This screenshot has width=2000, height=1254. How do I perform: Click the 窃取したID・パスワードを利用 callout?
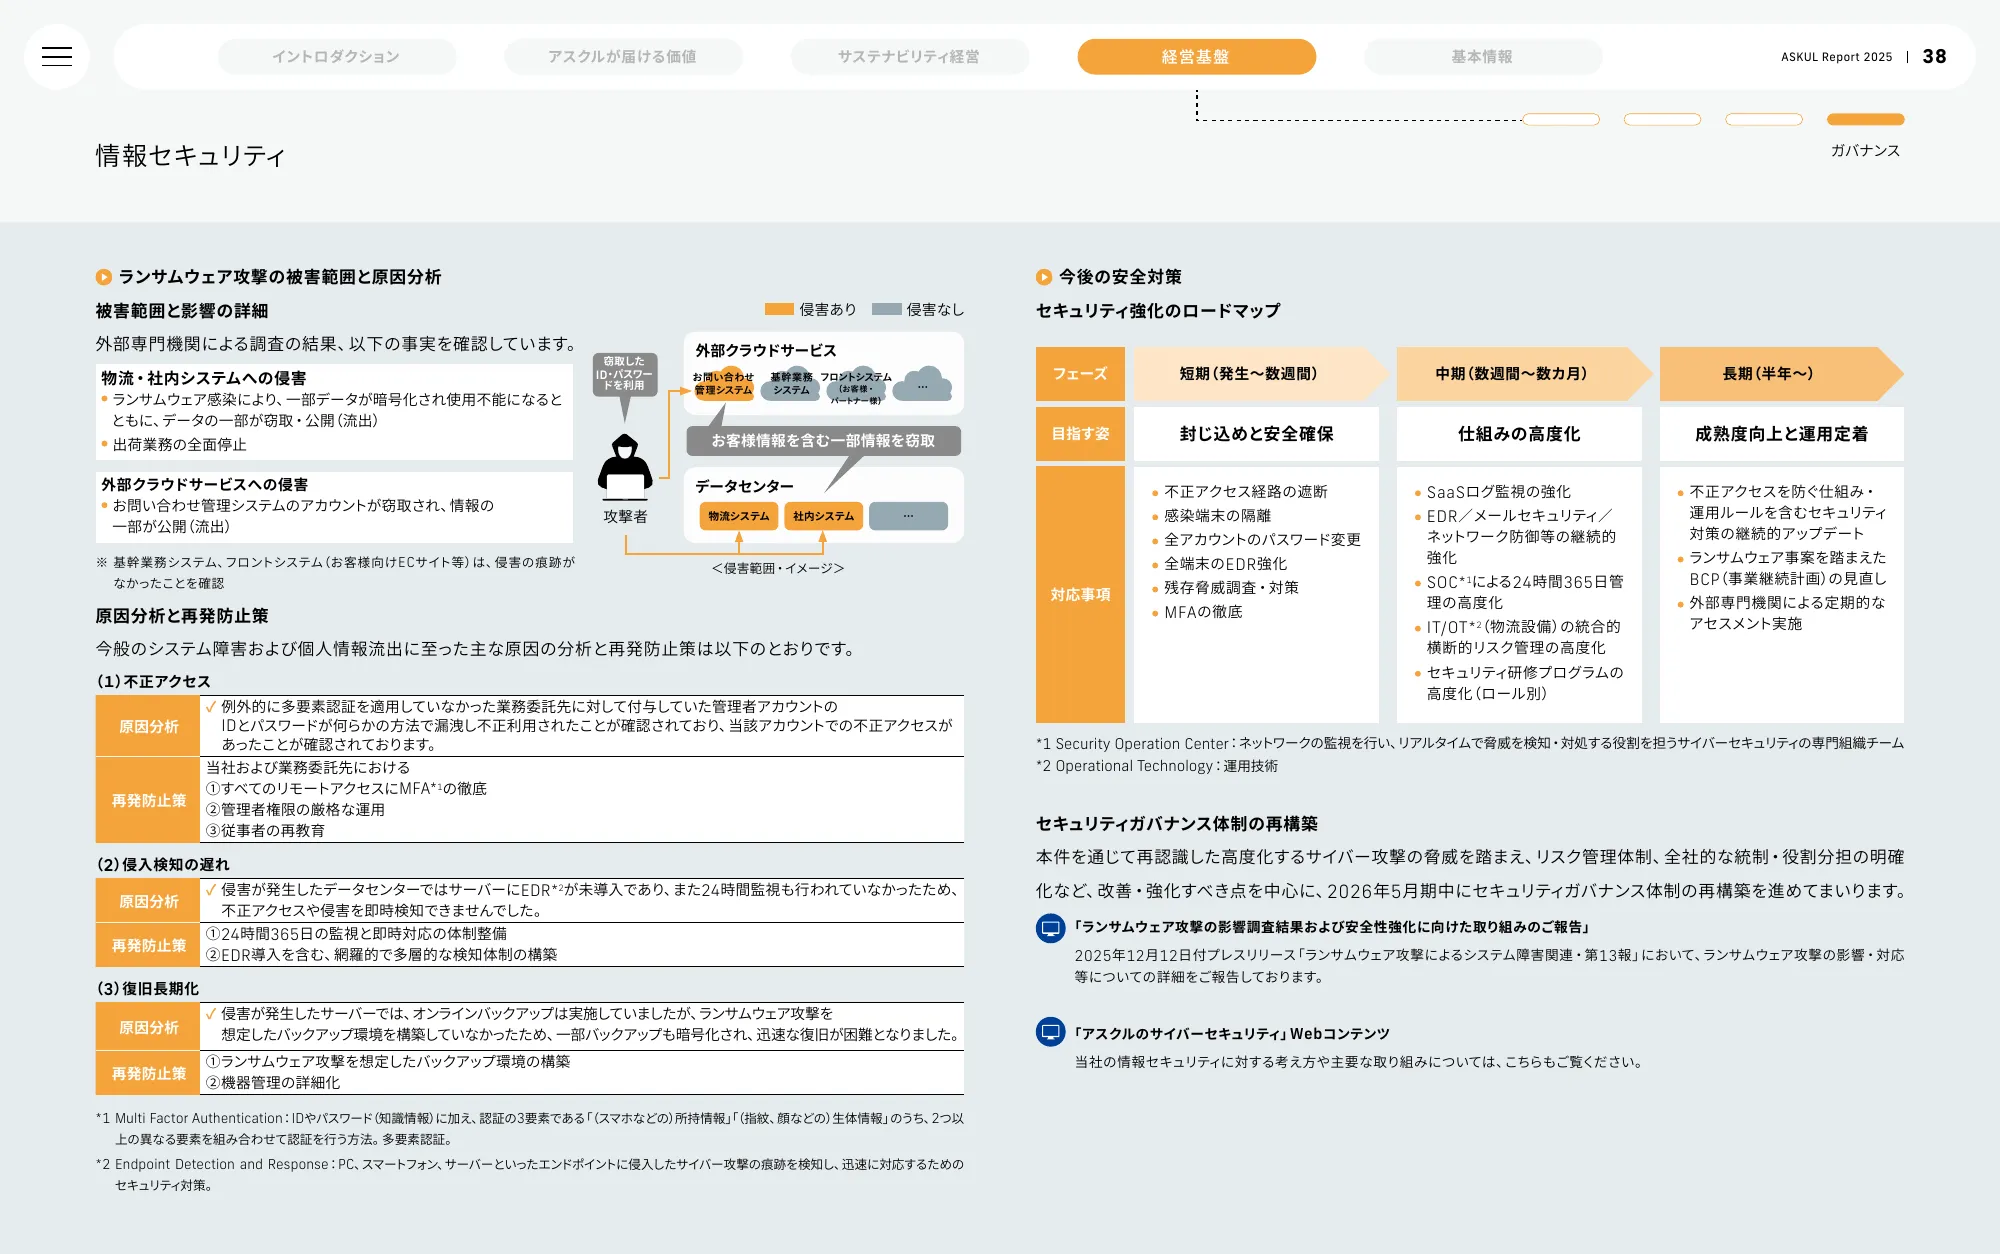point(625,375)
